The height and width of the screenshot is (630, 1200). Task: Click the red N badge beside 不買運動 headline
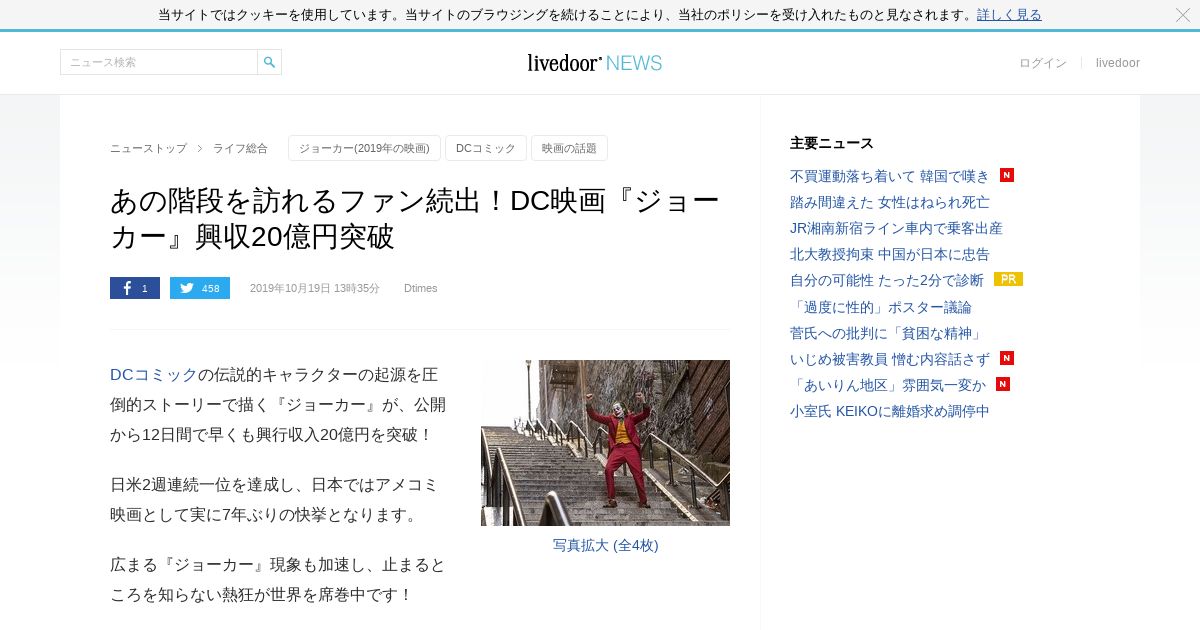(x=1007, y=175)
